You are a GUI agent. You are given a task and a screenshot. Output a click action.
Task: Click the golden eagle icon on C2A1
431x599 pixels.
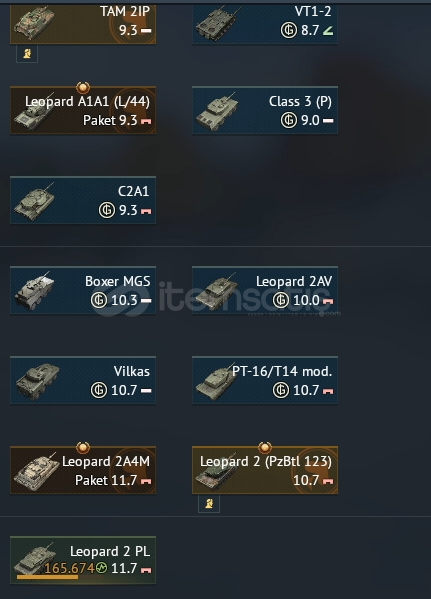tap(107, 210)
